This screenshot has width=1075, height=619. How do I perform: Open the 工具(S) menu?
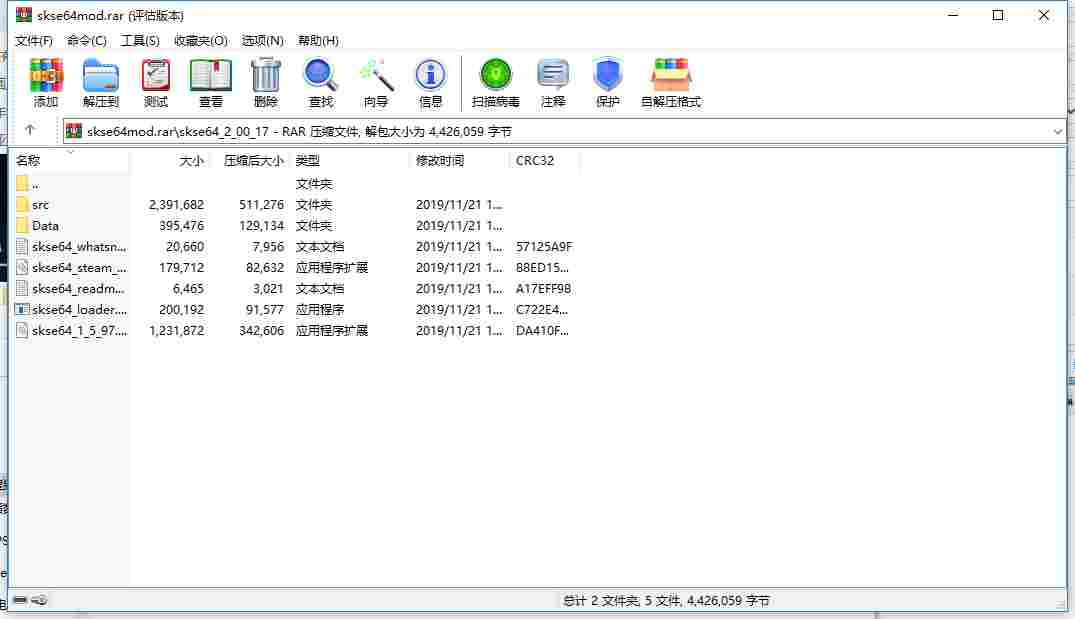click(x=140, y=40)
